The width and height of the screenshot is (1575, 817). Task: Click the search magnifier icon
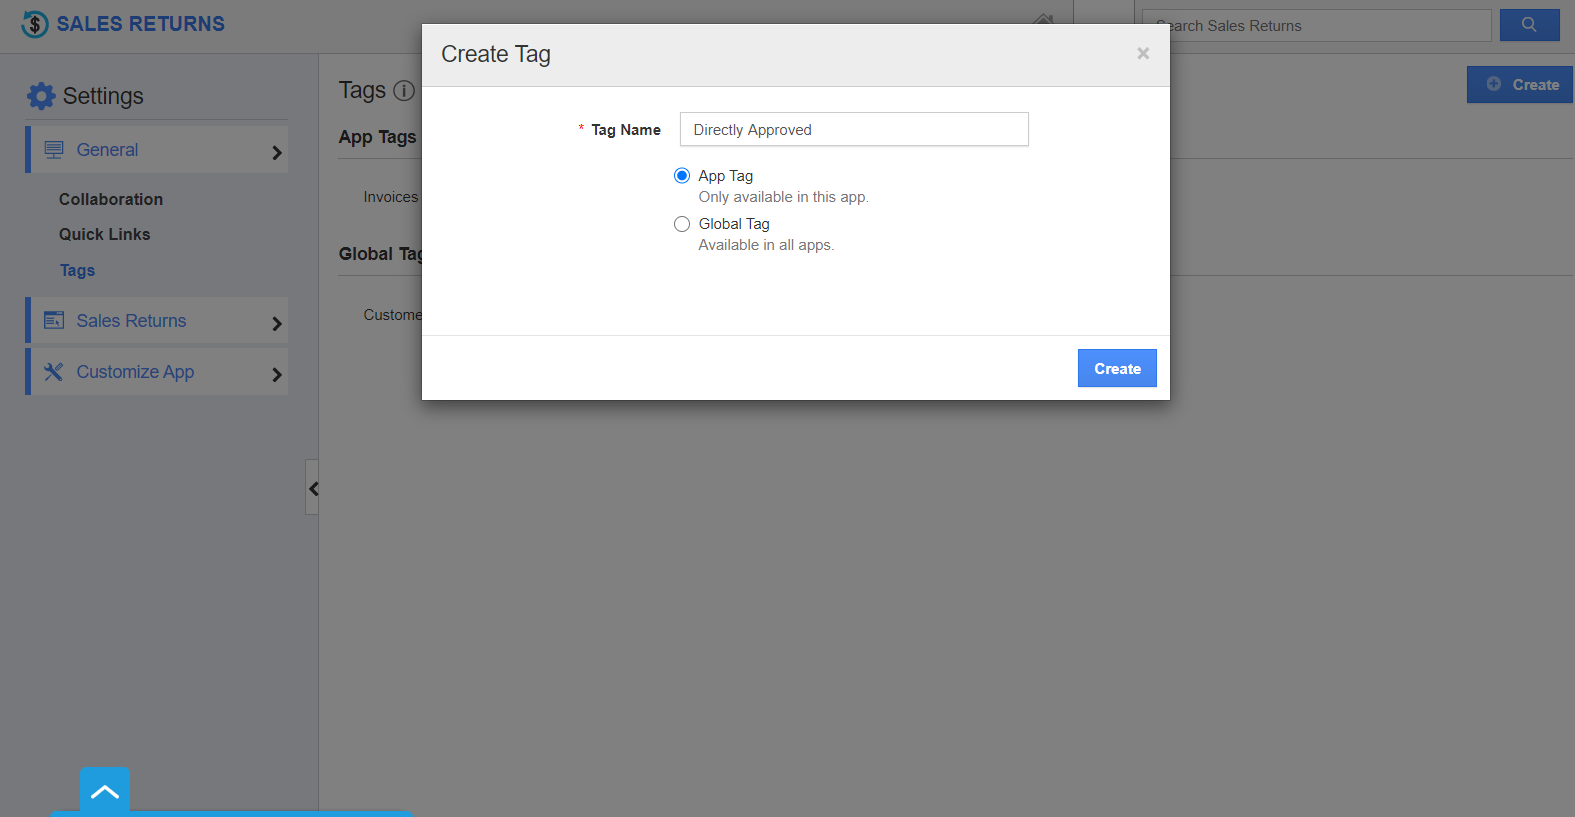1529,25
